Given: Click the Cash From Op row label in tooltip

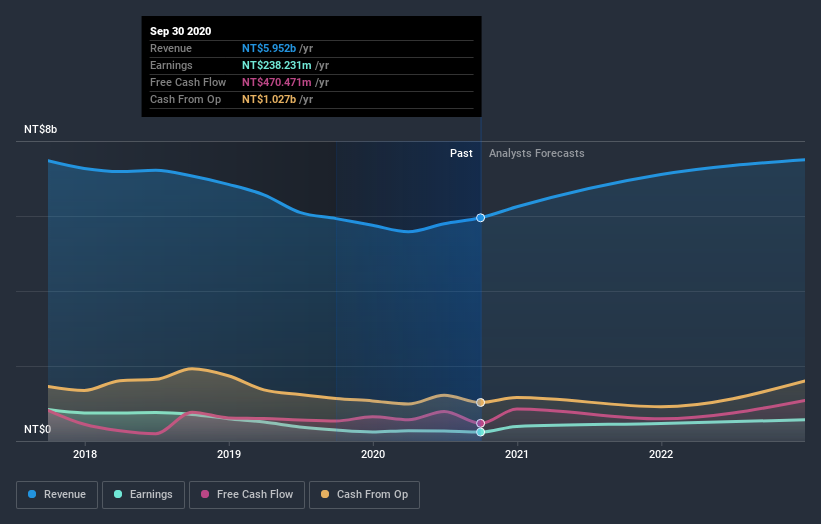Looking at the screenshot, I should (185, 99).
